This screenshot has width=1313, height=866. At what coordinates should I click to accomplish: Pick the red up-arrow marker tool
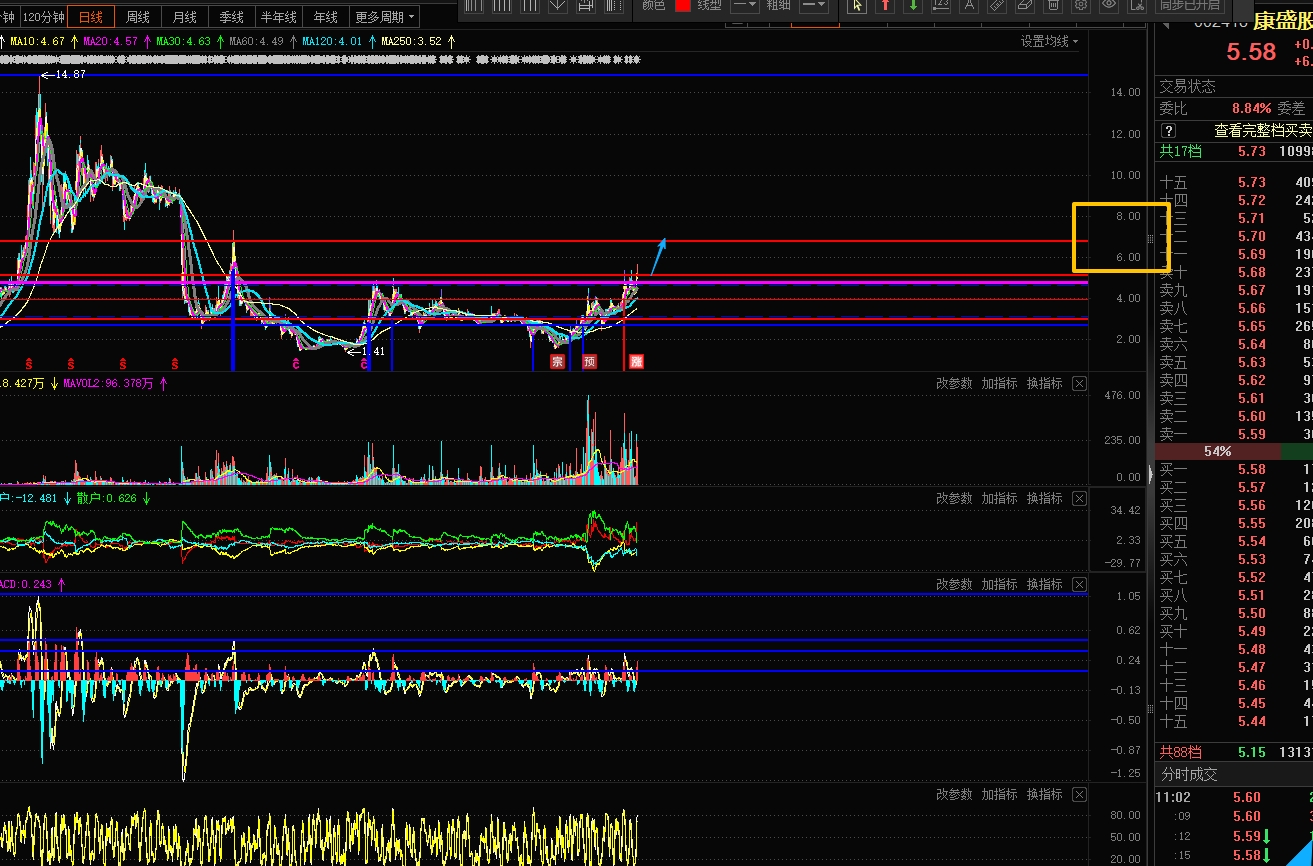(x=885, y=6)
